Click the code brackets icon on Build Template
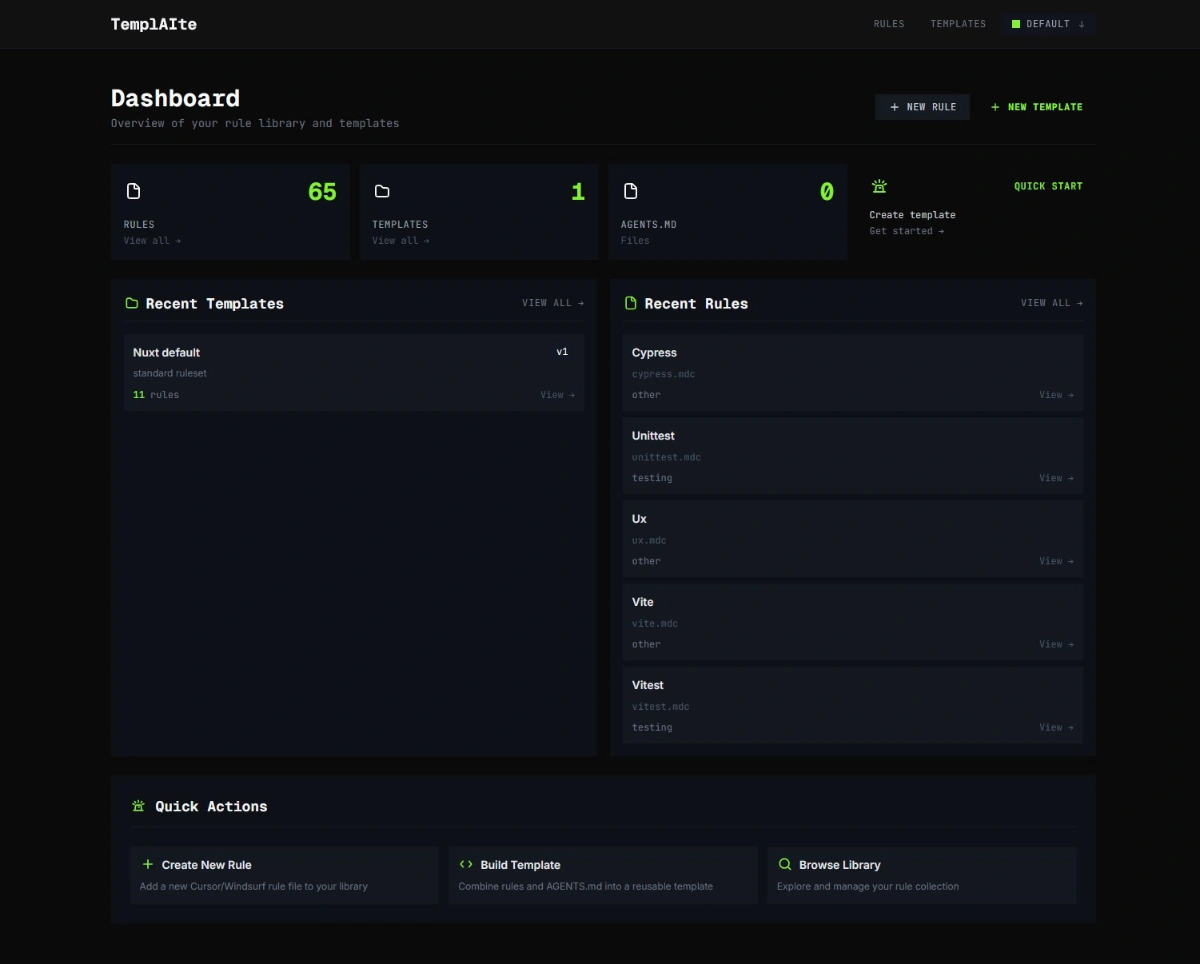The height and width of the screenshot is (964, 1200). [466, 864]
